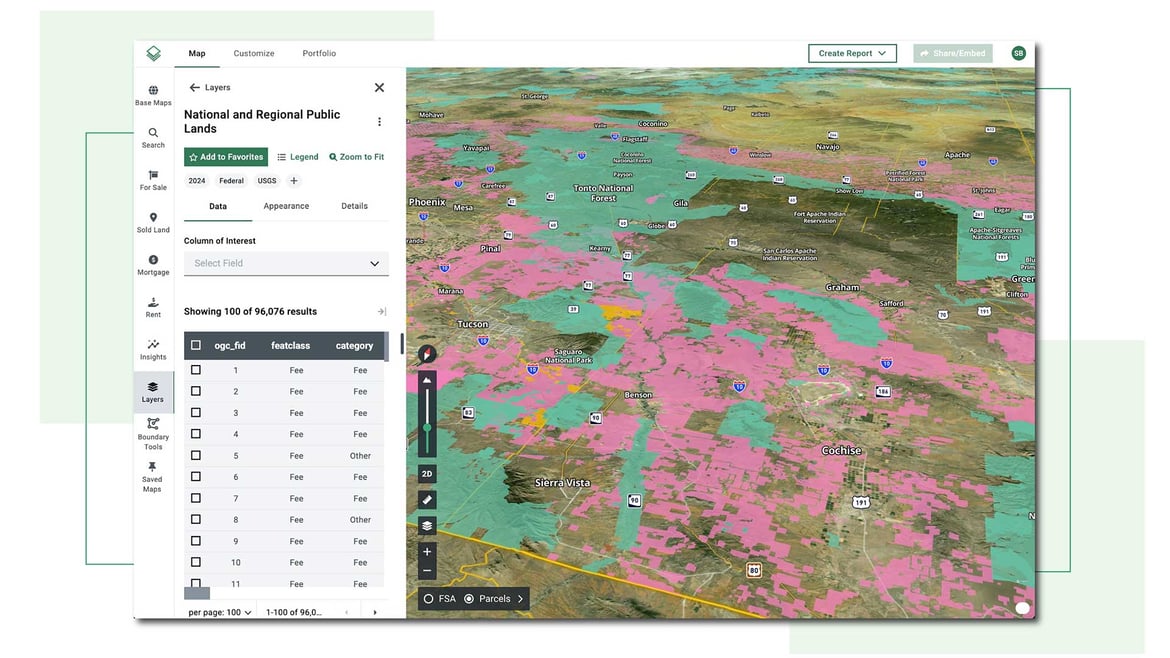The height and width of the screenshot is (658, 1170).
Task: Open the Sold Land panel
Action: [x=152, y=222]
